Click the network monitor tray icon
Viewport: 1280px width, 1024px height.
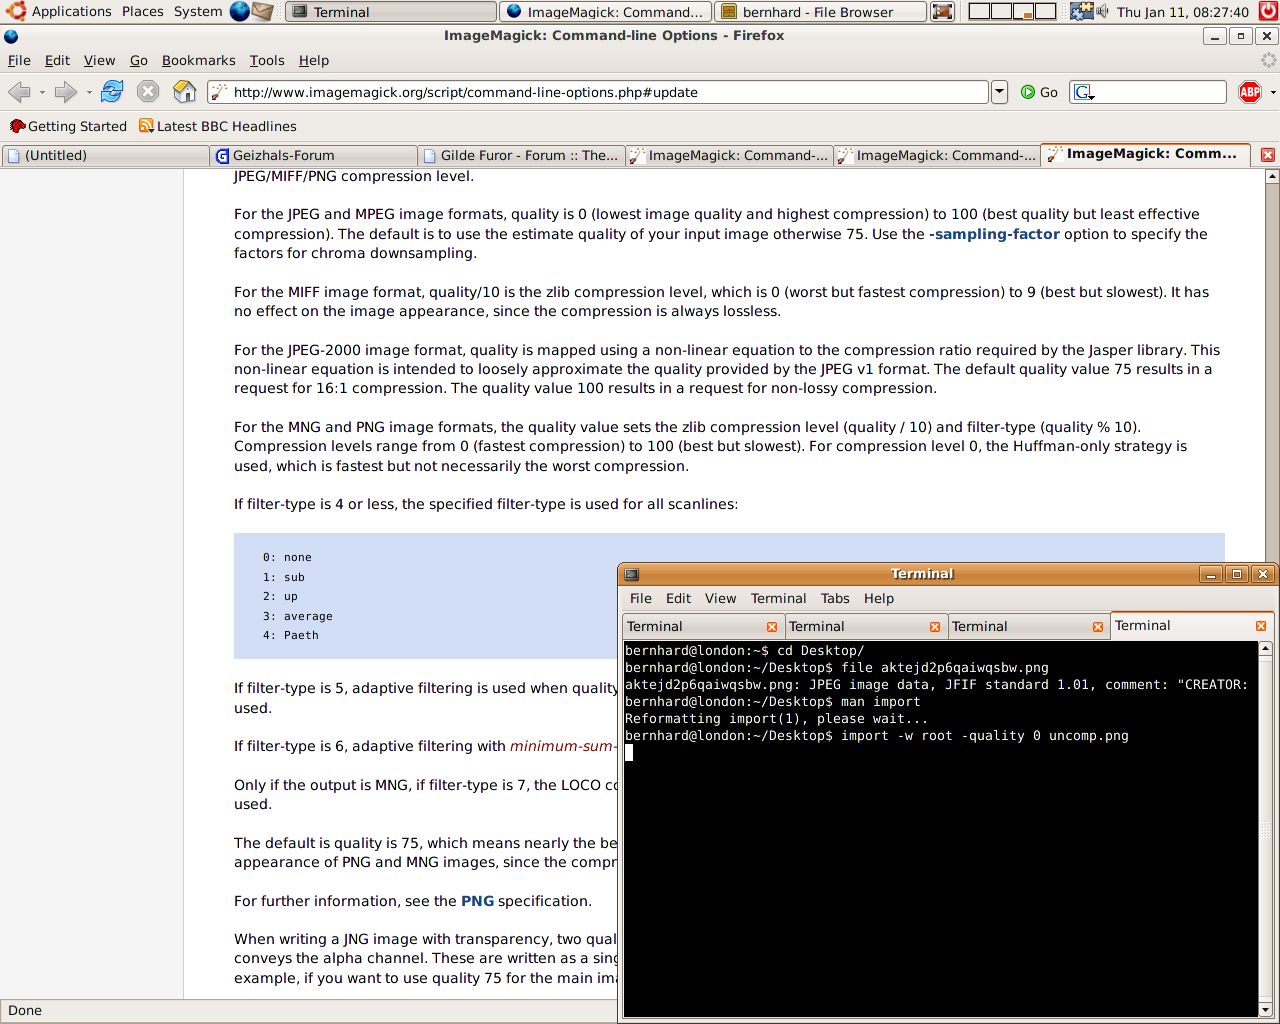pos(1081,11)
